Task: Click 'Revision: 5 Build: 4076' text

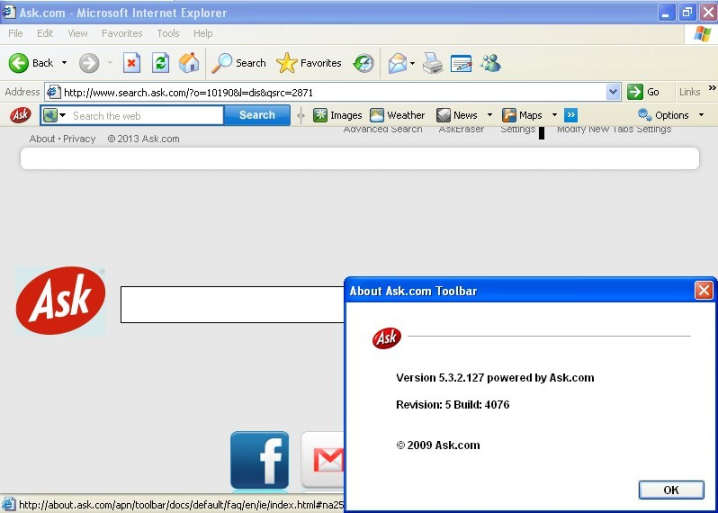Action: point(452,405)
